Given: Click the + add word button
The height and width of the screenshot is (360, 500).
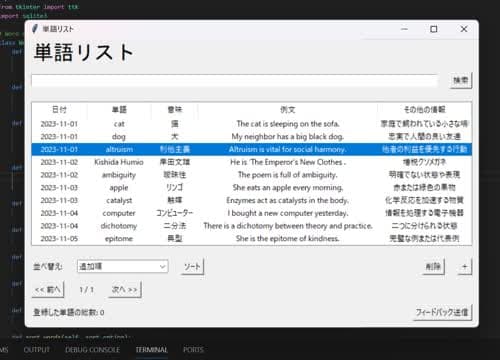Looking at the screenshot, I should pos(465,266).
